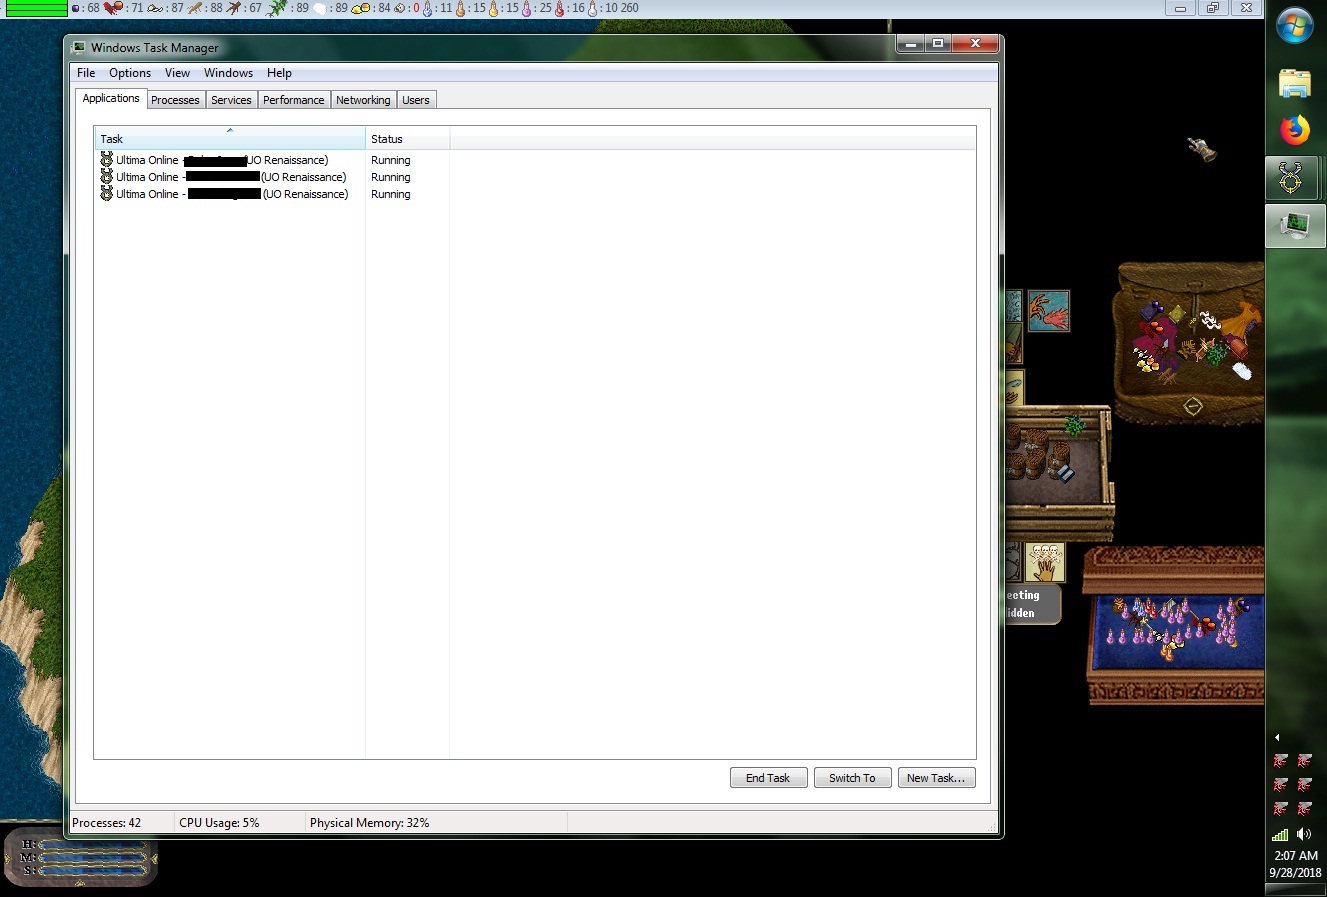1327x897 pixels.
Task: Click the Task Manager title bar icon
Action: [79, 47]
